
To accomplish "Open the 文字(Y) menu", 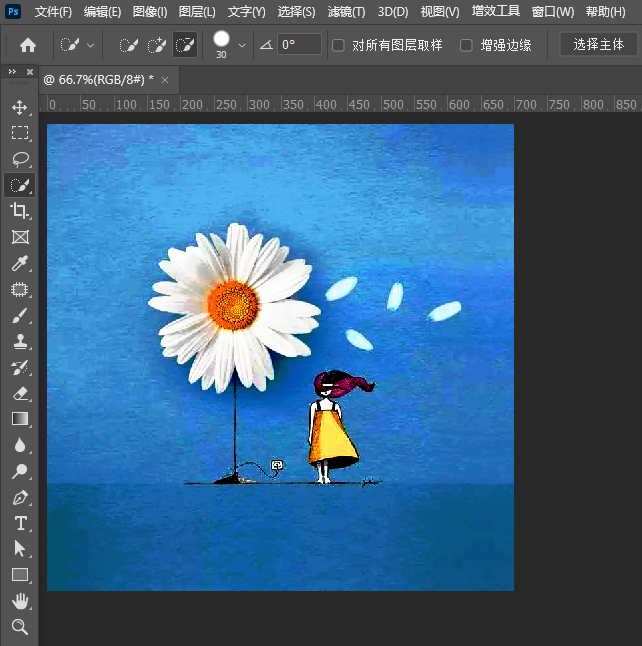I will coord(246,12).
